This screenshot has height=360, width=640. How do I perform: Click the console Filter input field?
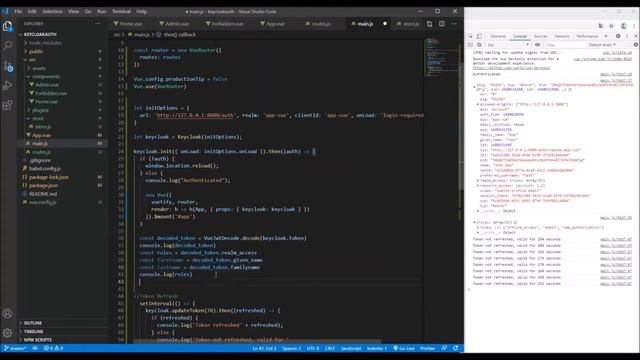pos(565,45)
